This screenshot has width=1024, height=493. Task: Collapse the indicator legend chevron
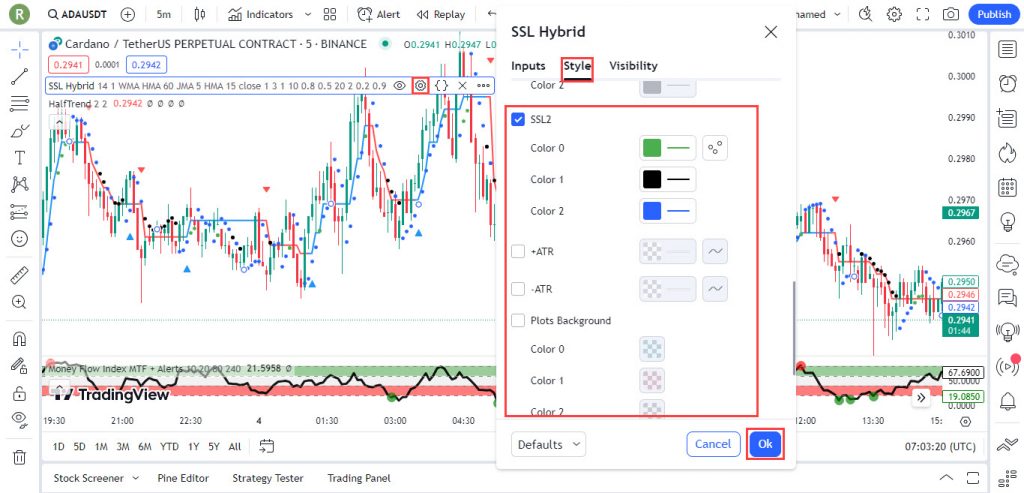(x=59, y=122)
